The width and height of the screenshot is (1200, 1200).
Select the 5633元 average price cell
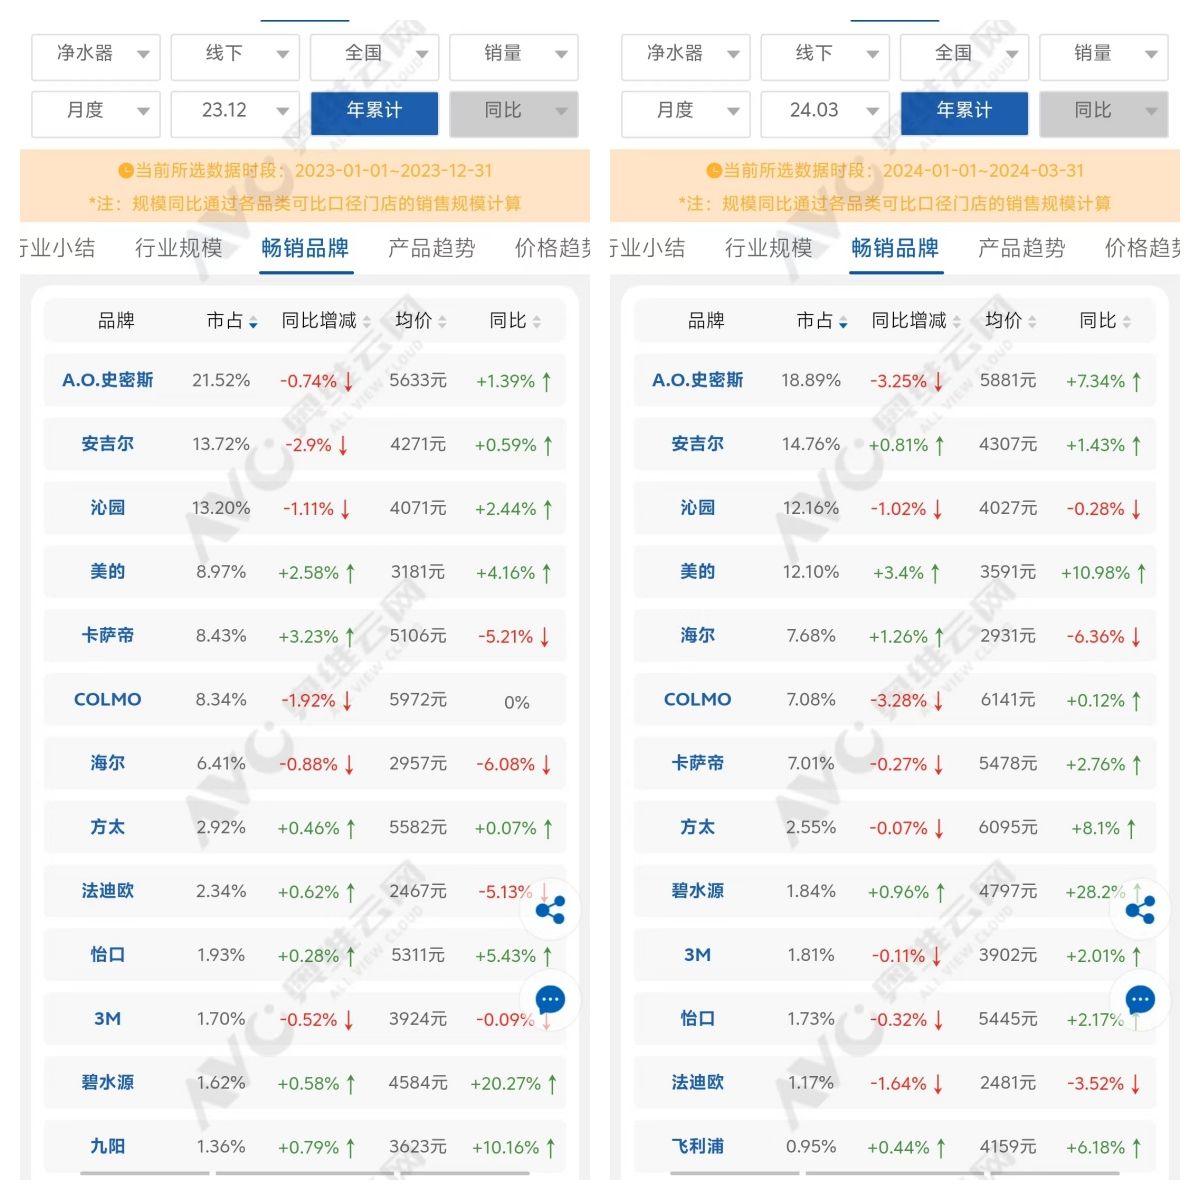[x=418, y=381]
